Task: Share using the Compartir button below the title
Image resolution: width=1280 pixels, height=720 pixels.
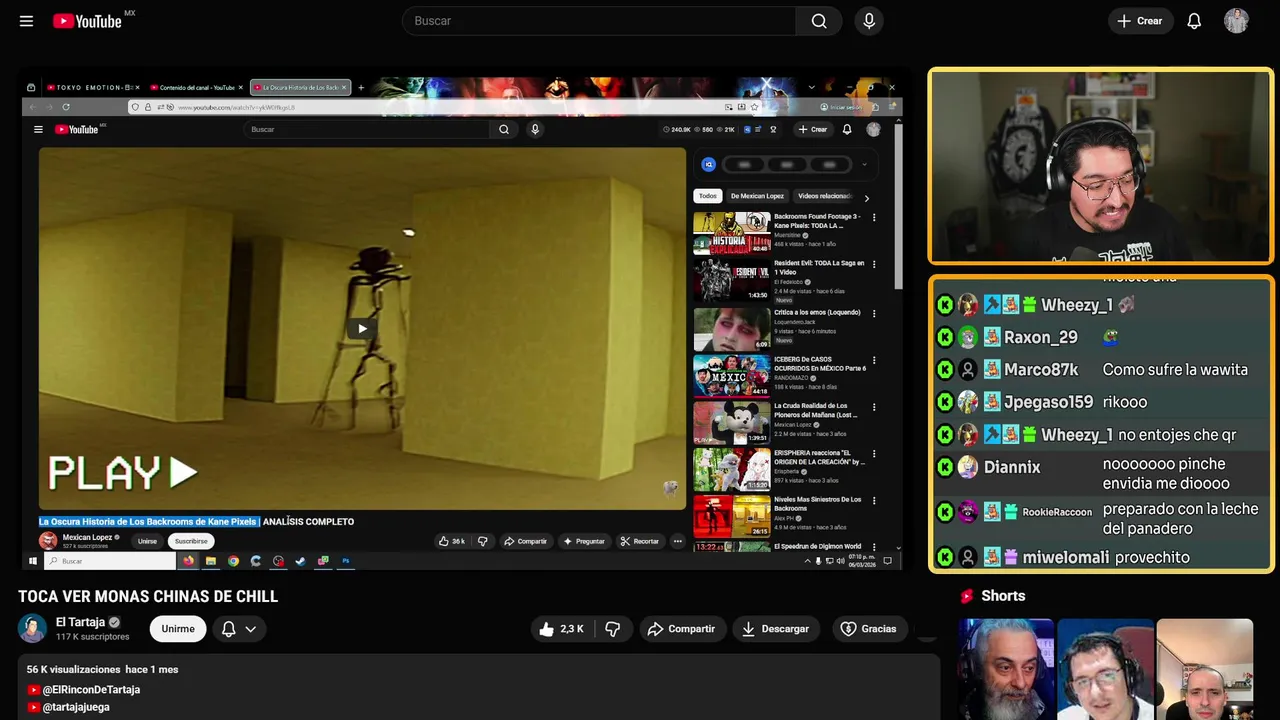Action: coord(682,629)
